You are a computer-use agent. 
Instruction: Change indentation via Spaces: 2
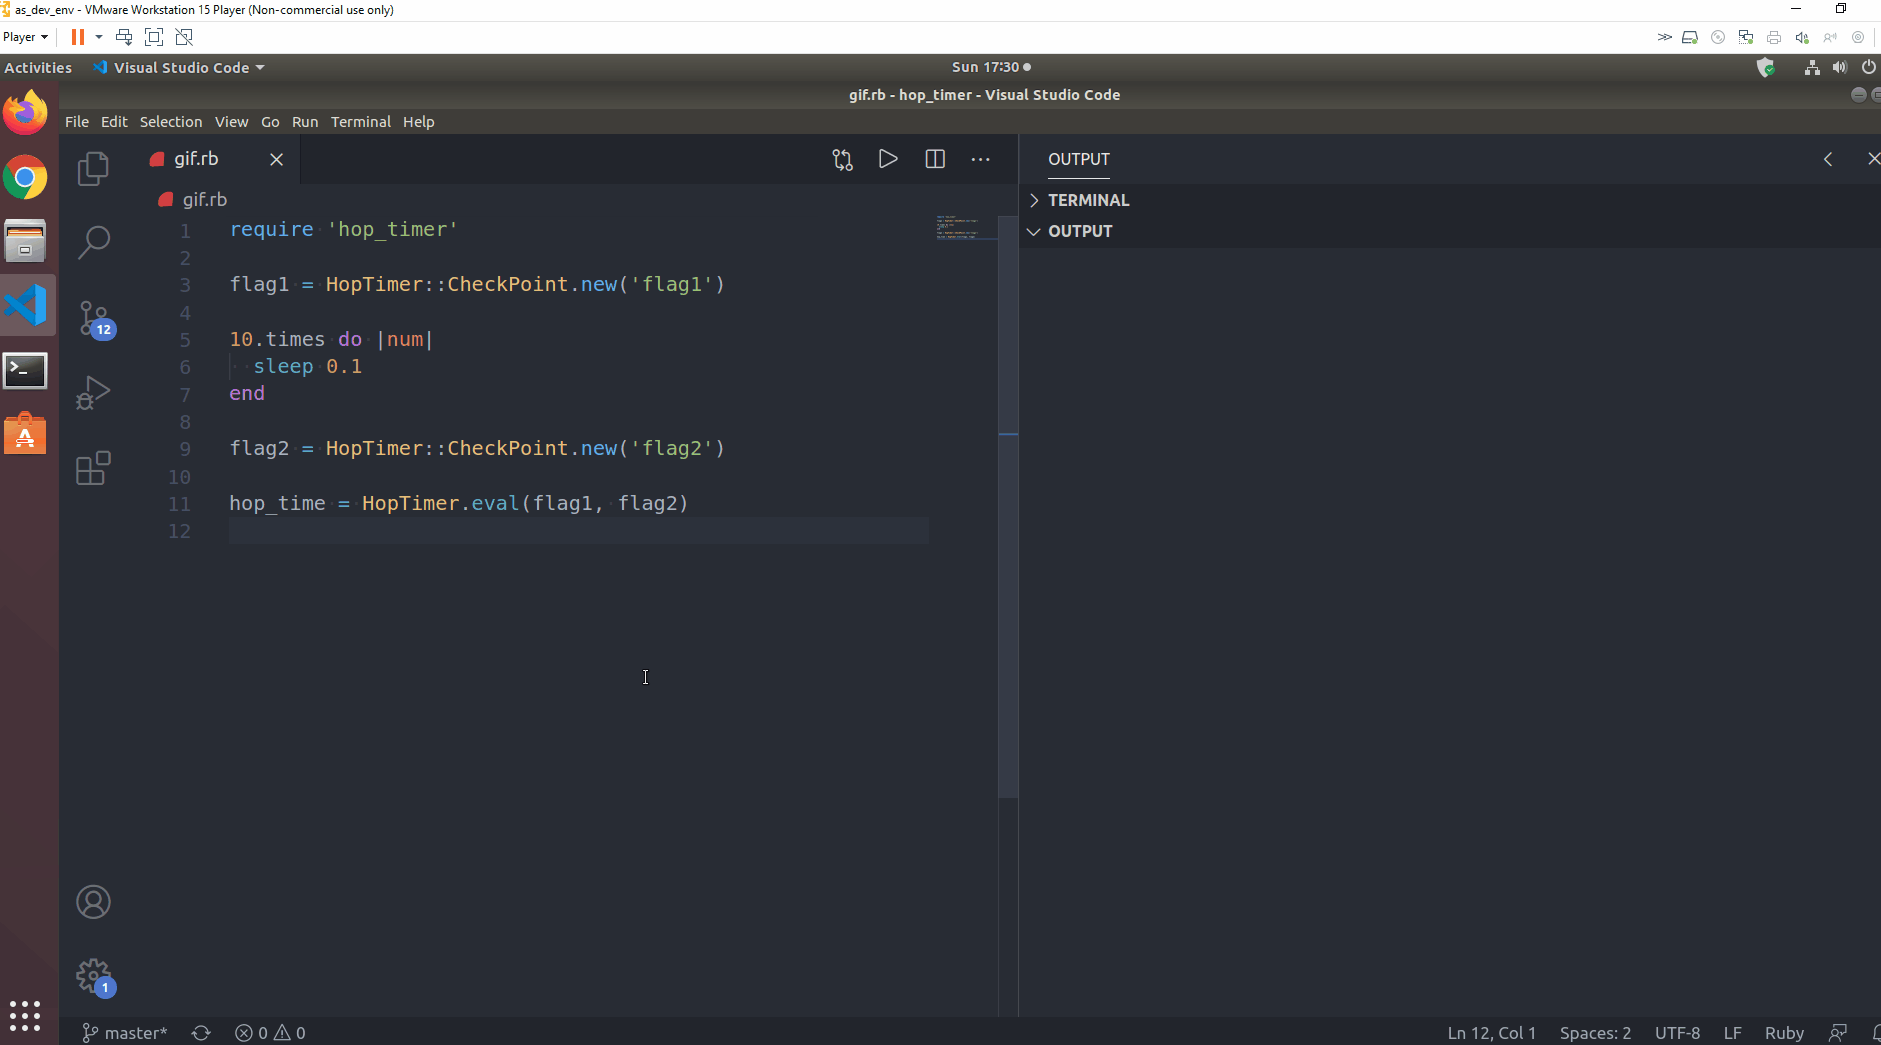point(1595,1033)
